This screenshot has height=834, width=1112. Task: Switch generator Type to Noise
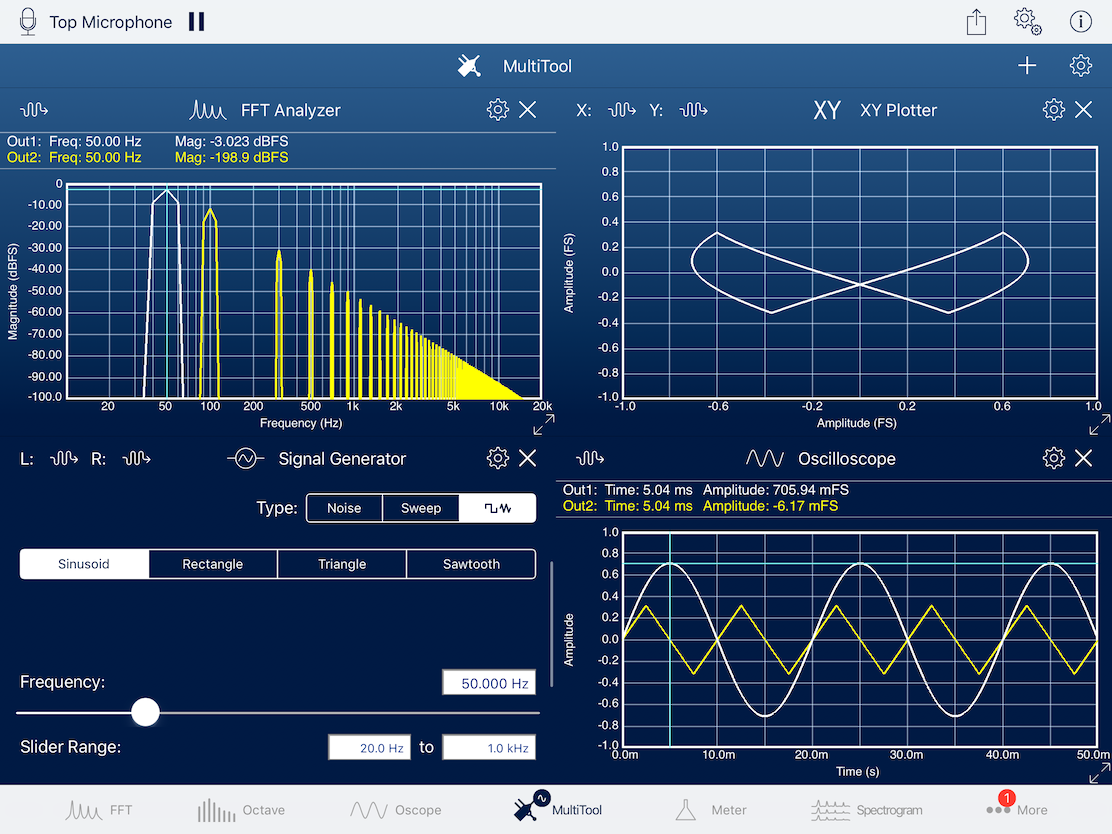(344, 508)
